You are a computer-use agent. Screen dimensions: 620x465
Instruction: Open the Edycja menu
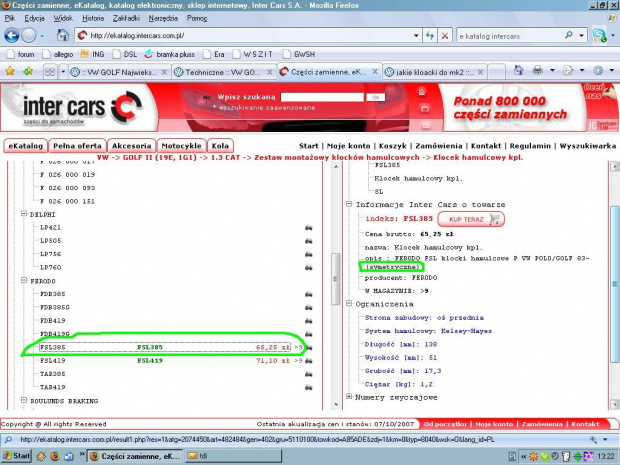(x=34, y=18)
